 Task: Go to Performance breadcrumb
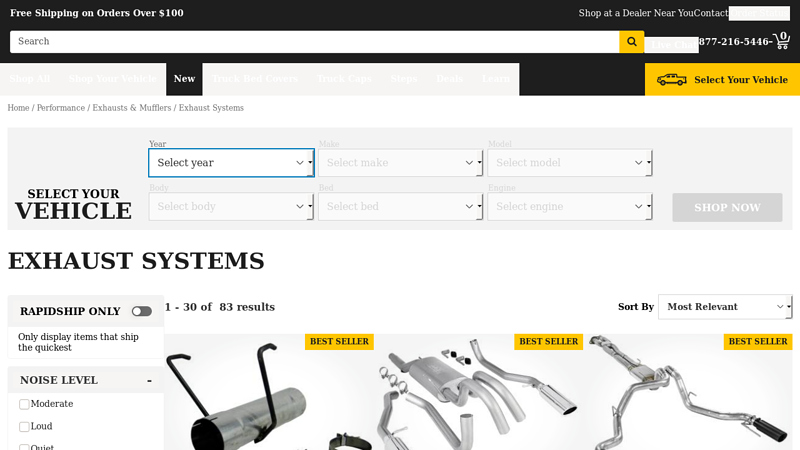pos(61,108)
